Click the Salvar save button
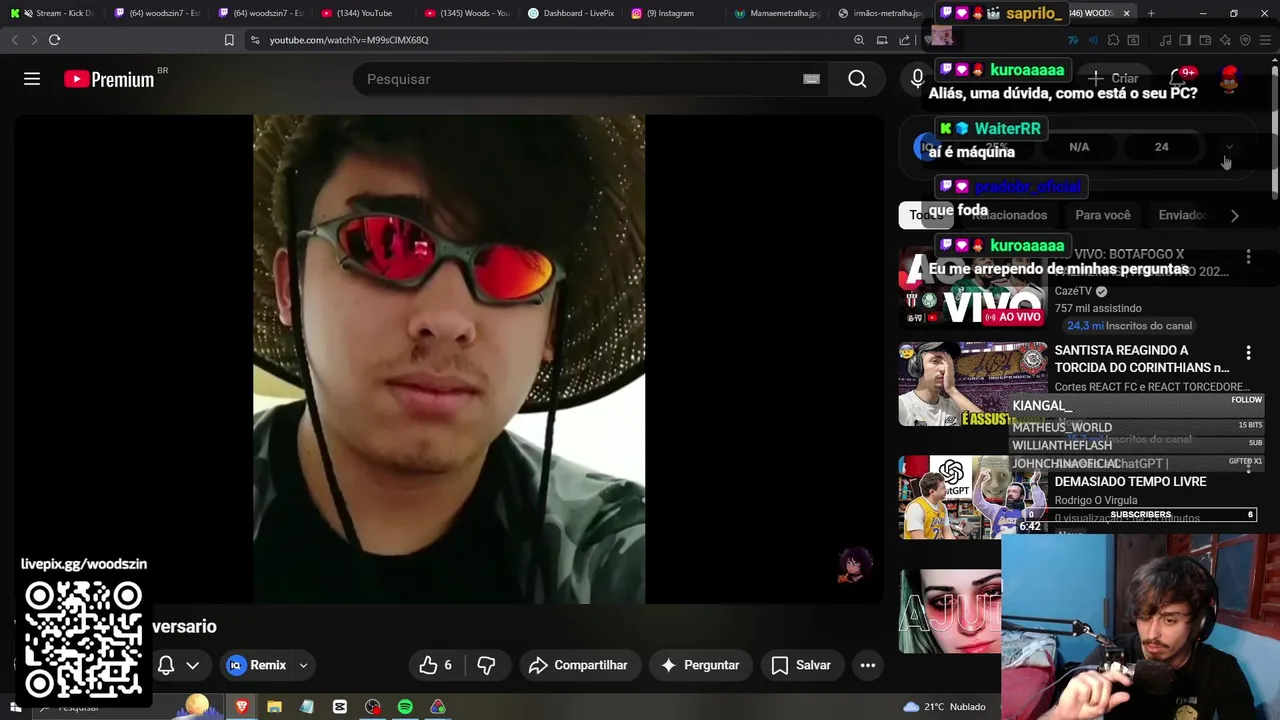The height and width of the screenshot is (720, 1280). click(801, 665)
